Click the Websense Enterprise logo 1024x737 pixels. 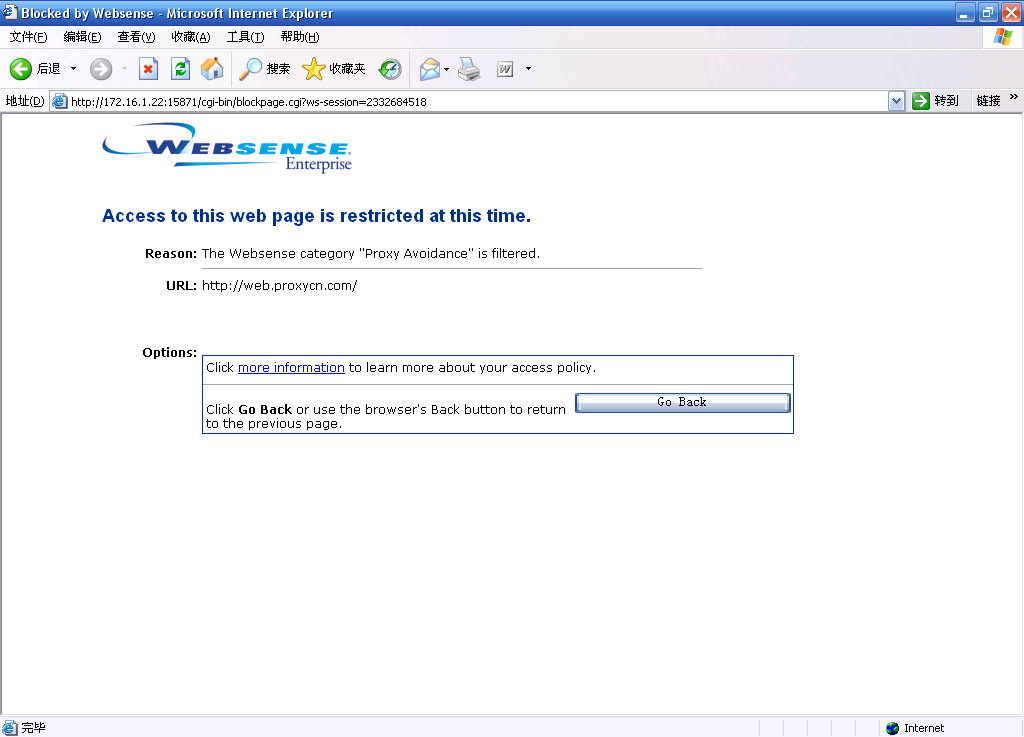tap(227, 148)
